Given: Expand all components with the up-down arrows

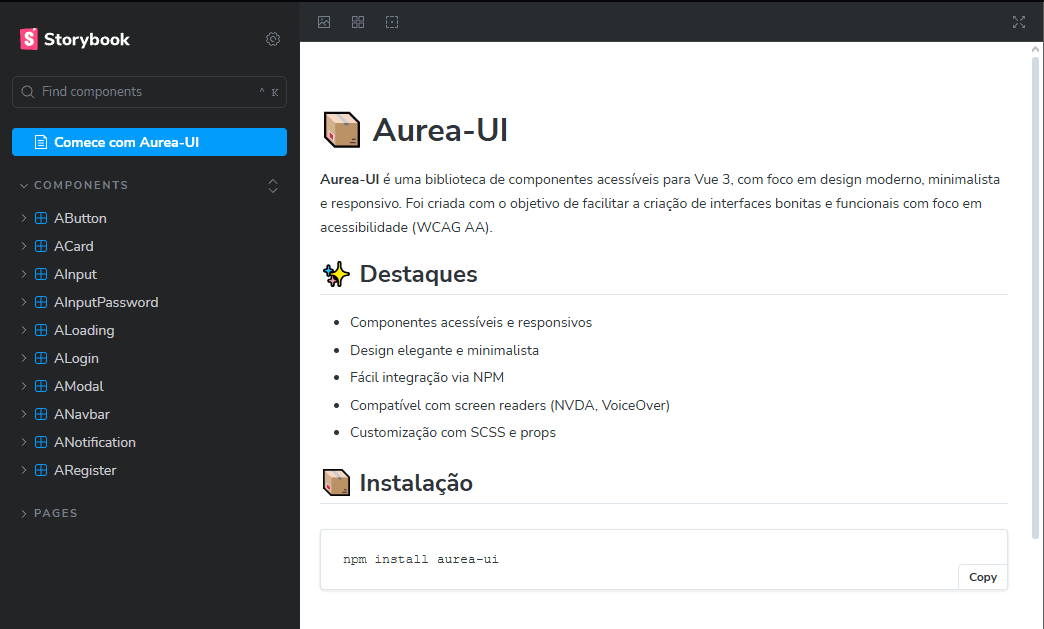Looking at the screenshot, I should pos(273,186).
